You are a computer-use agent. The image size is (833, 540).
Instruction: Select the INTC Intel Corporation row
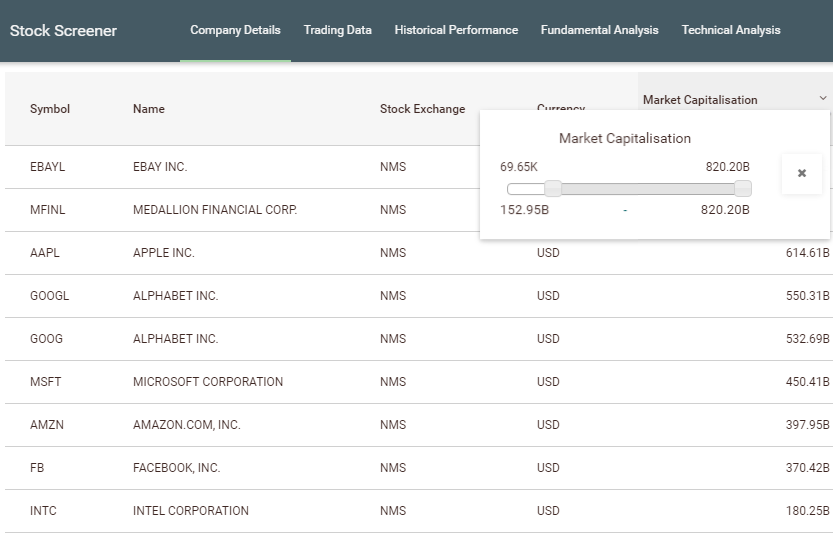pos(419,511)
